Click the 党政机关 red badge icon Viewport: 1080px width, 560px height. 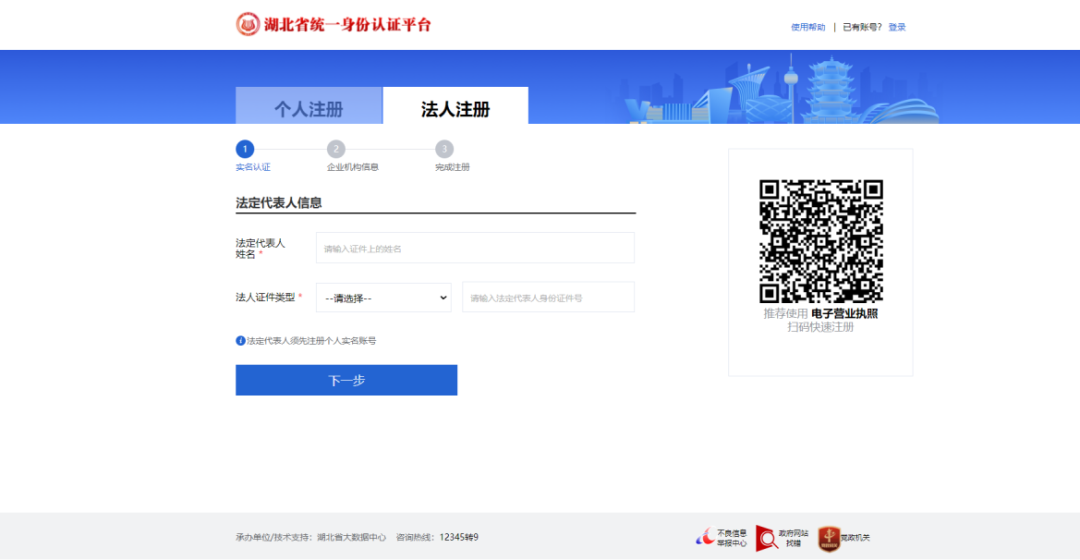coord(827,537)
